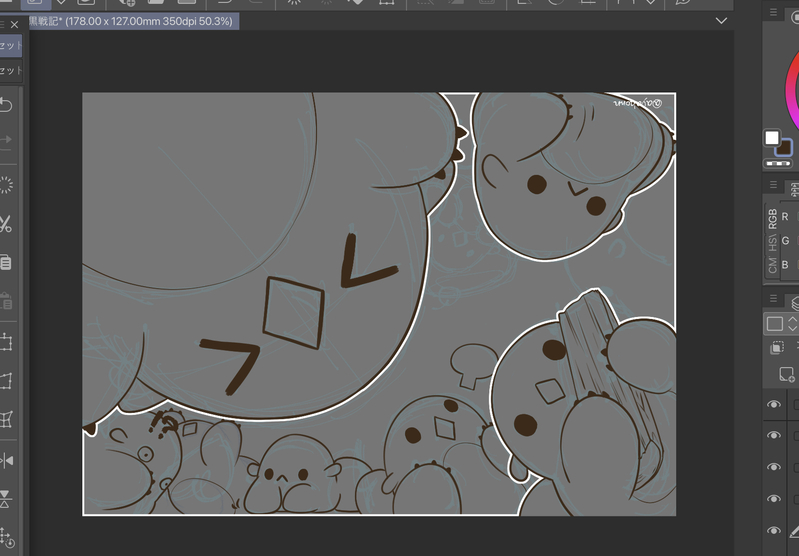Open the layer panel's hamburger menu
This screenshot has height=556, width=799.
pos(774,298)
